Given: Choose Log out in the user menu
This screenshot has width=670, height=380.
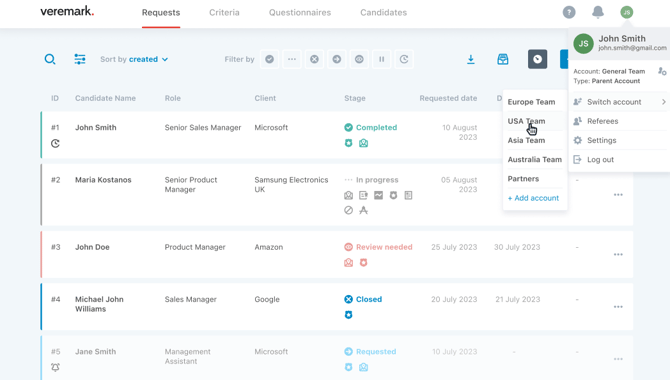Looking at the screenshot, I should coord(620,159).
